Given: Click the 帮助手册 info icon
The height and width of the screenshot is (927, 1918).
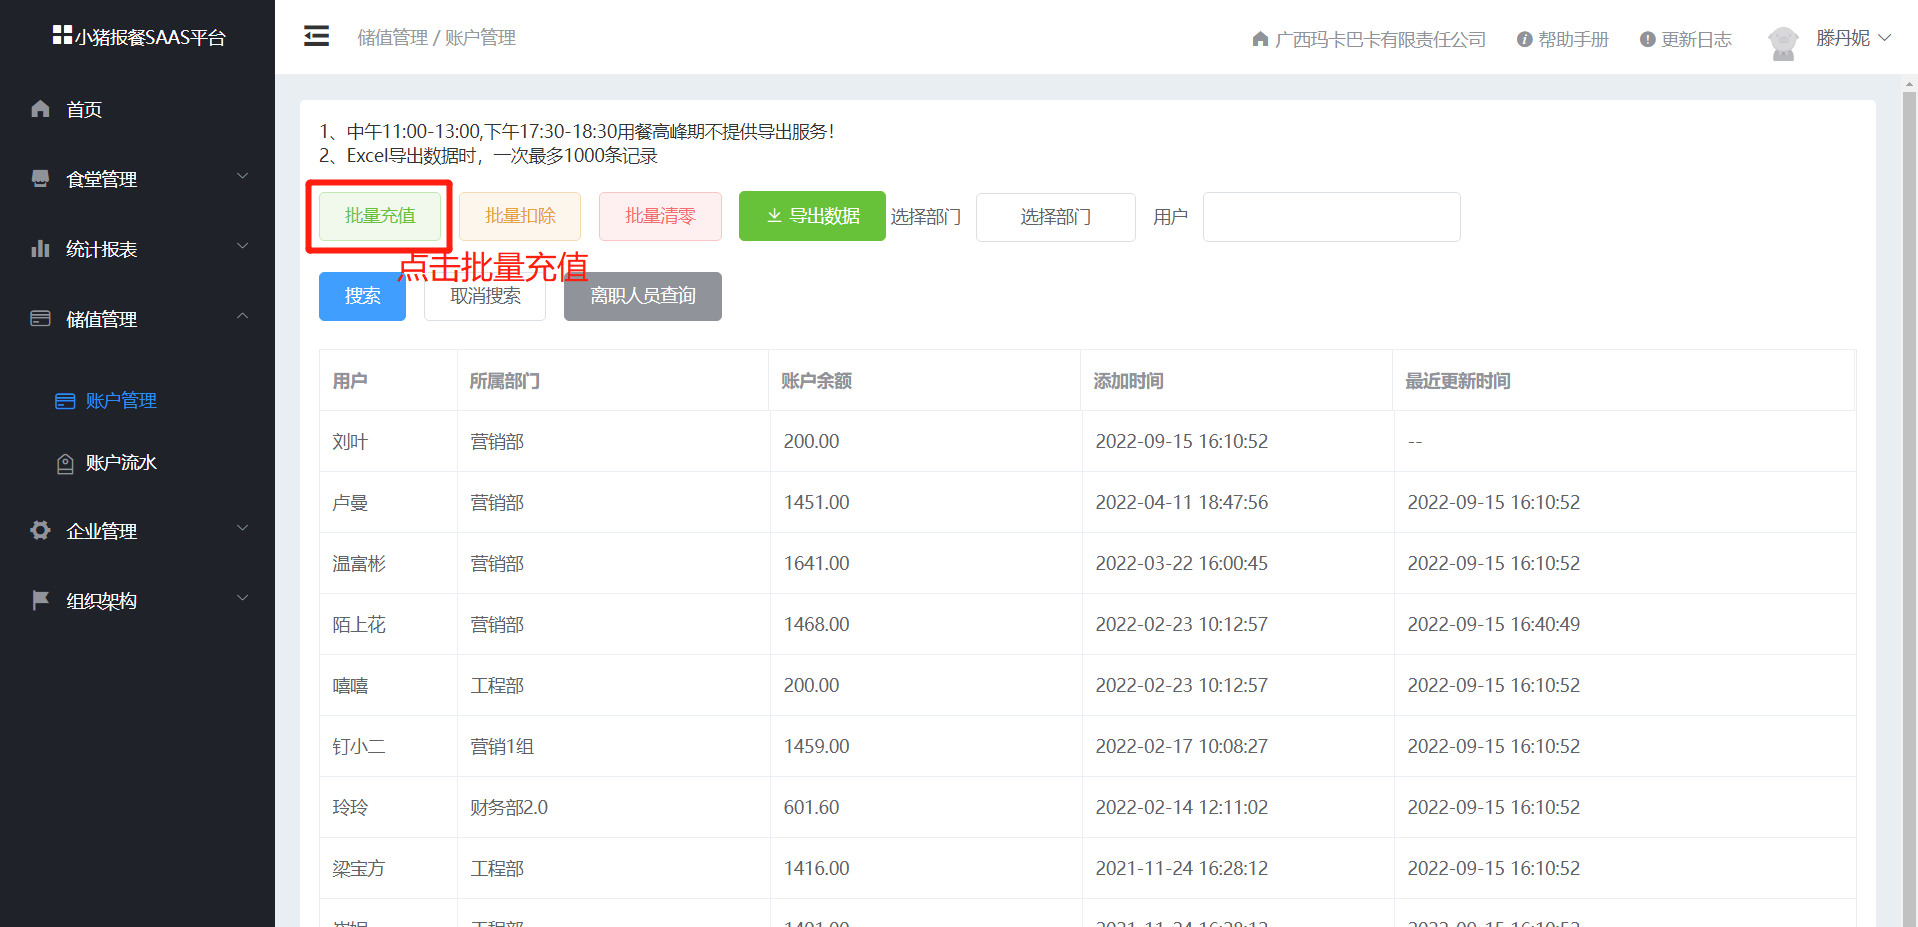Looking at the screenshot, I should (x=1524, y=40).
